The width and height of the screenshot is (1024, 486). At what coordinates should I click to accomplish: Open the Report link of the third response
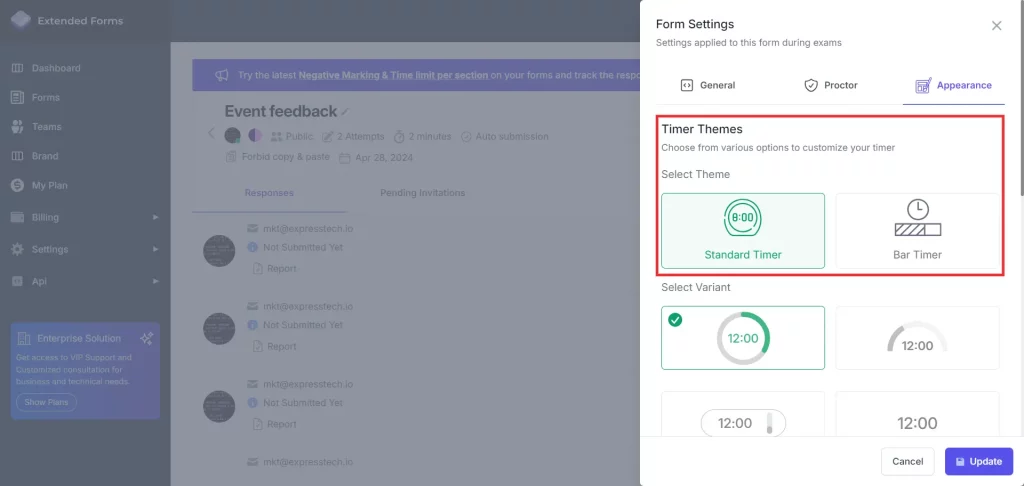275,424
